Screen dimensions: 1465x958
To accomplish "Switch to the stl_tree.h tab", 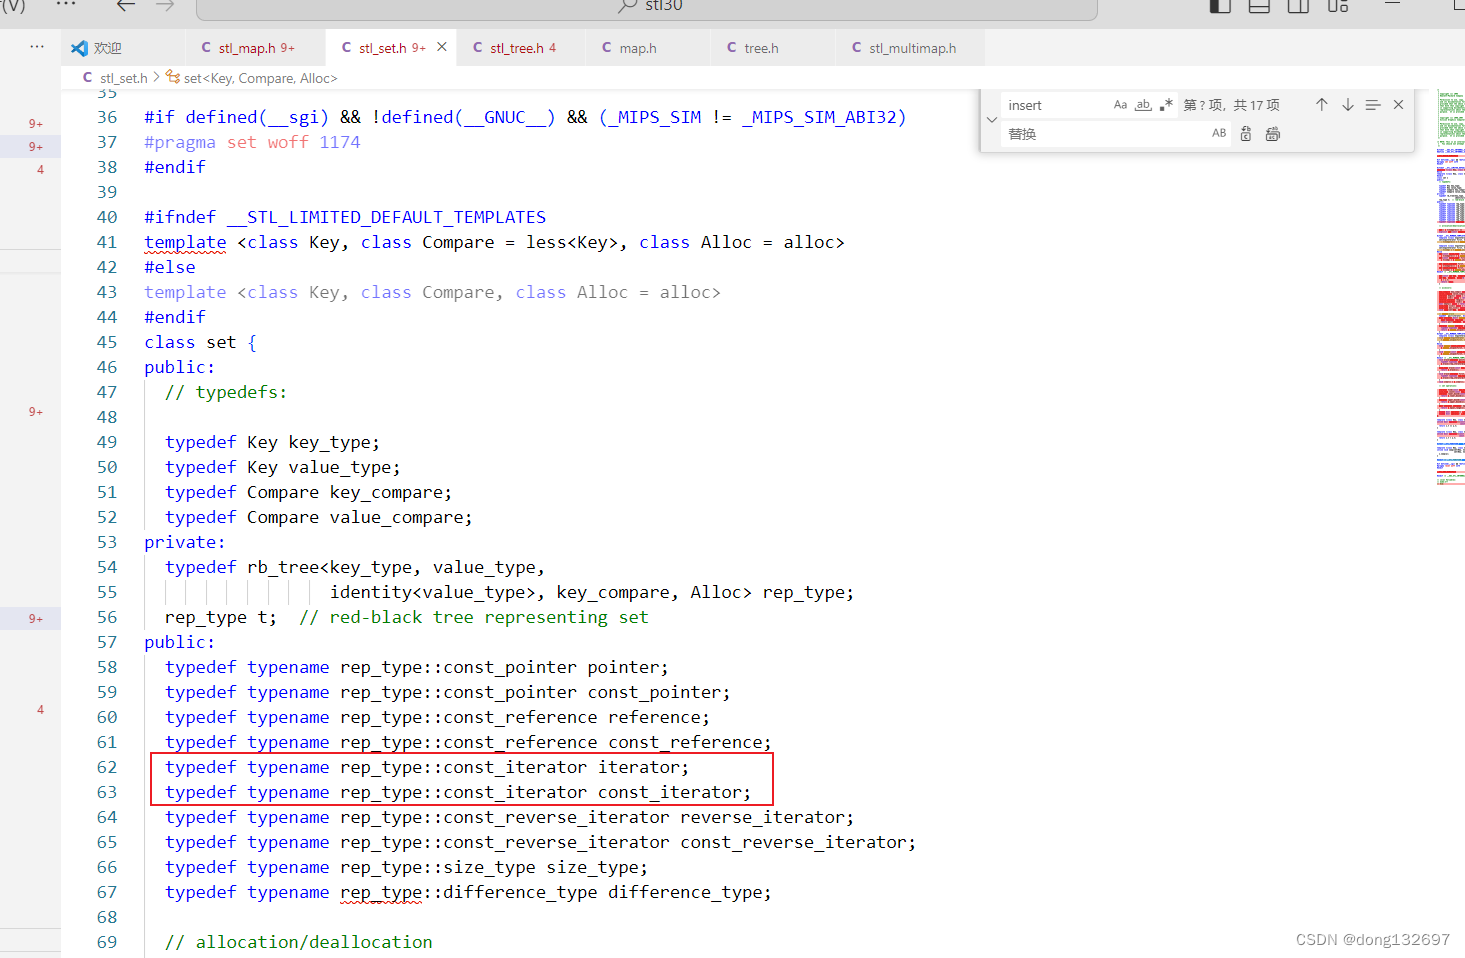I will 522,48.
